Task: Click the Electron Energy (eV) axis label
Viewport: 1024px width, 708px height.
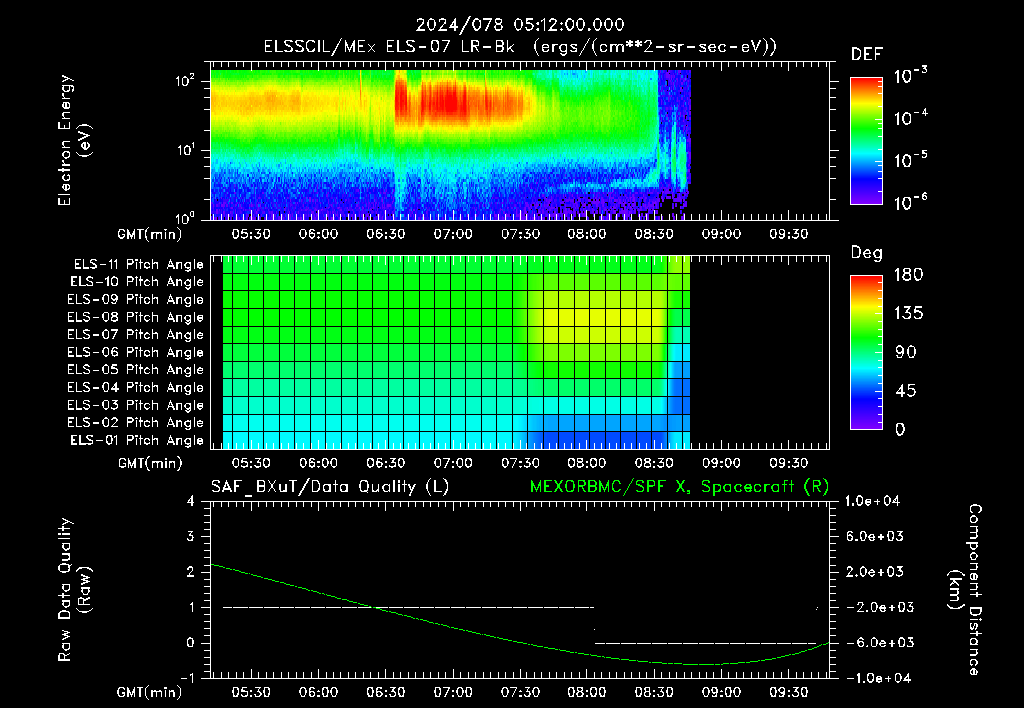Action: [x=74, y=140]
